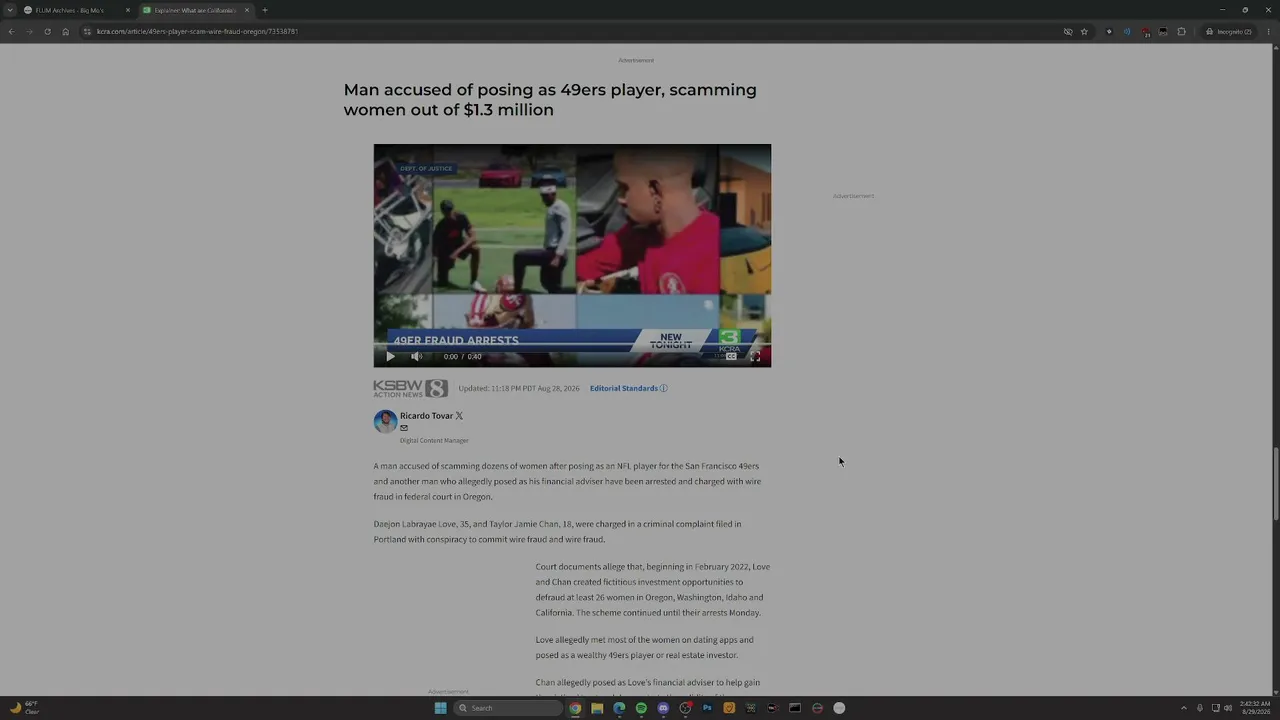The height and width of the screenshot is (720, 1280).
Task: Click the 'Updated: 11:18 PM PDT' timestamp
Action: coord(519,388)
